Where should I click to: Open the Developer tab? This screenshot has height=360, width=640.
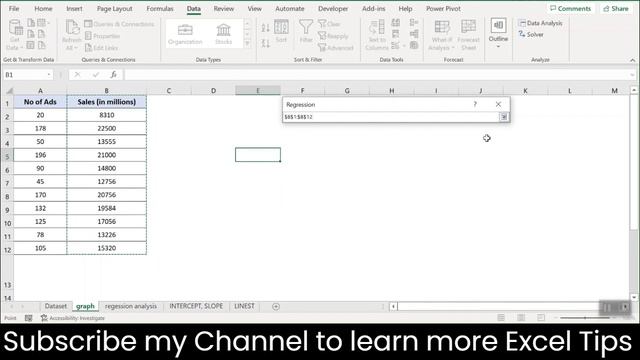click(x=333, y=9)
